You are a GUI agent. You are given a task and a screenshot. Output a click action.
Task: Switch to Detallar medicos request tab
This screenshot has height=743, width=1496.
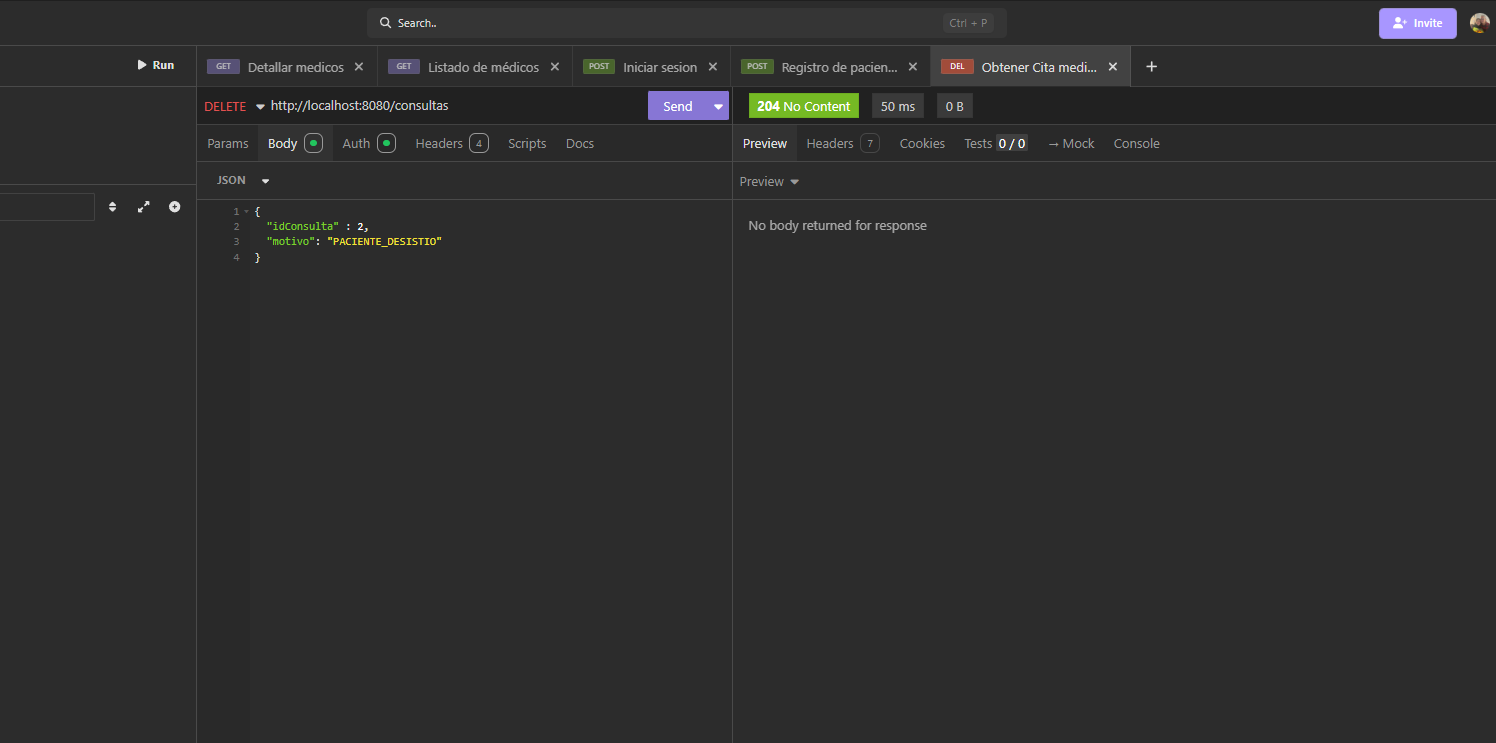point(286,67)
